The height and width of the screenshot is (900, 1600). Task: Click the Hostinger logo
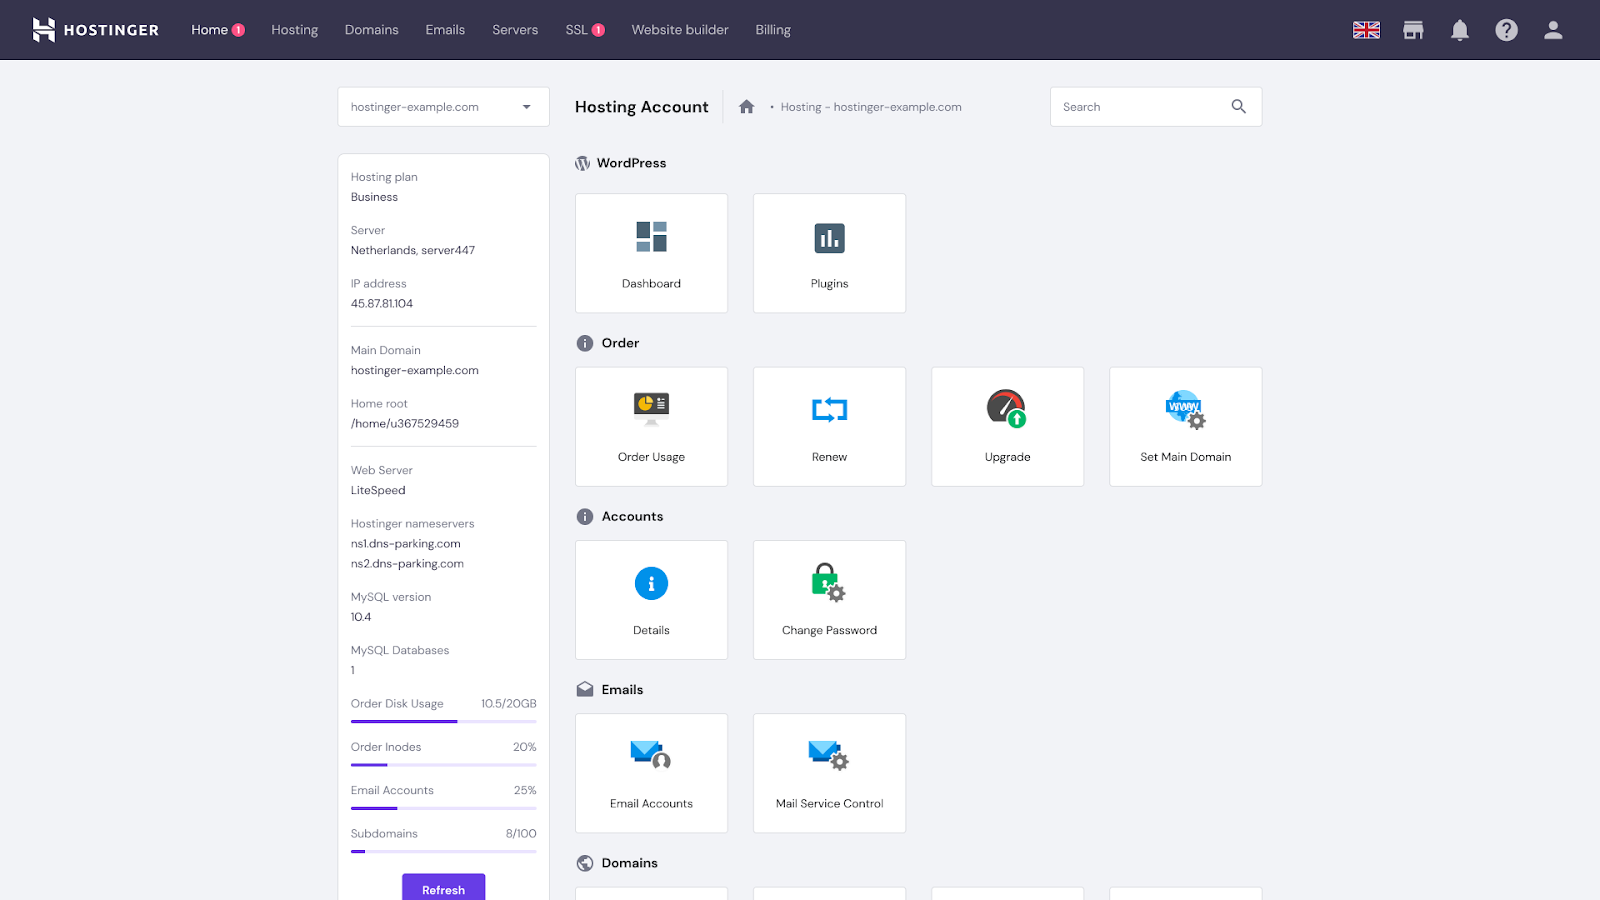tap(95, 30)
